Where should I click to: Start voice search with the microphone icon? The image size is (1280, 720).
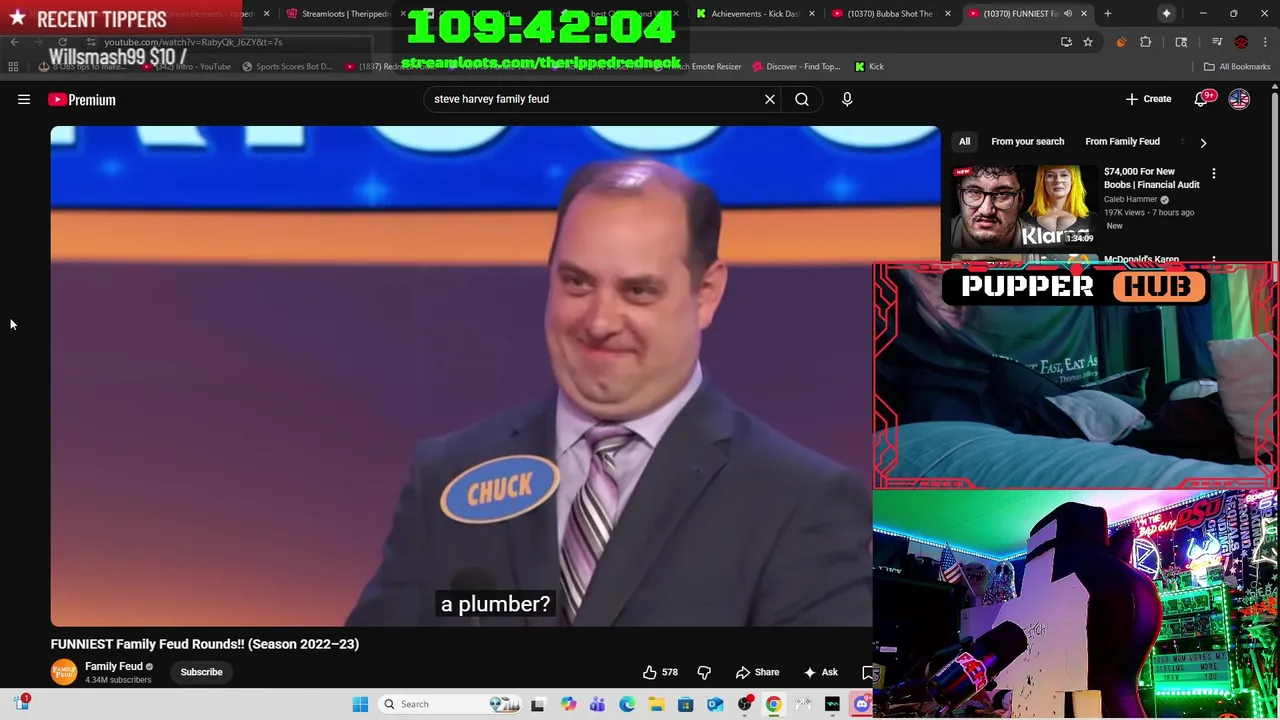click(x=847, y=99)
